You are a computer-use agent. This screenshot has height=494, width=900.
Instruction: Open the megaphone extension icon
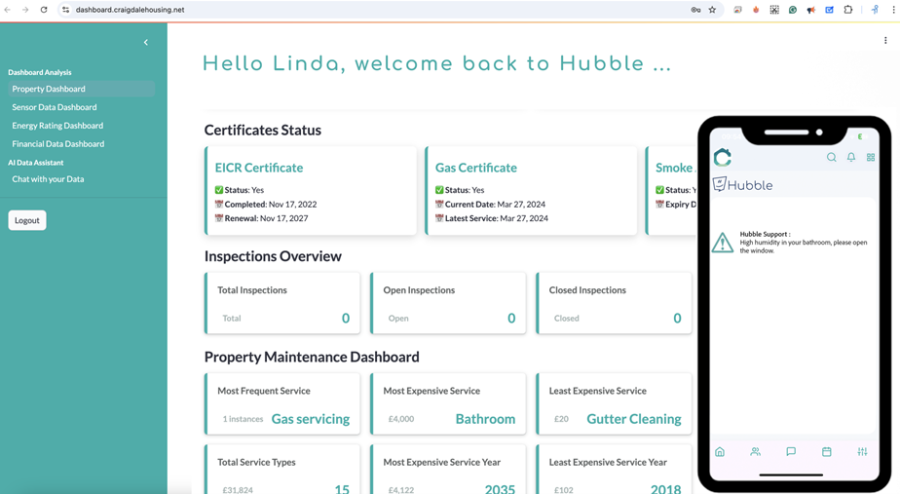pos(811,10)
